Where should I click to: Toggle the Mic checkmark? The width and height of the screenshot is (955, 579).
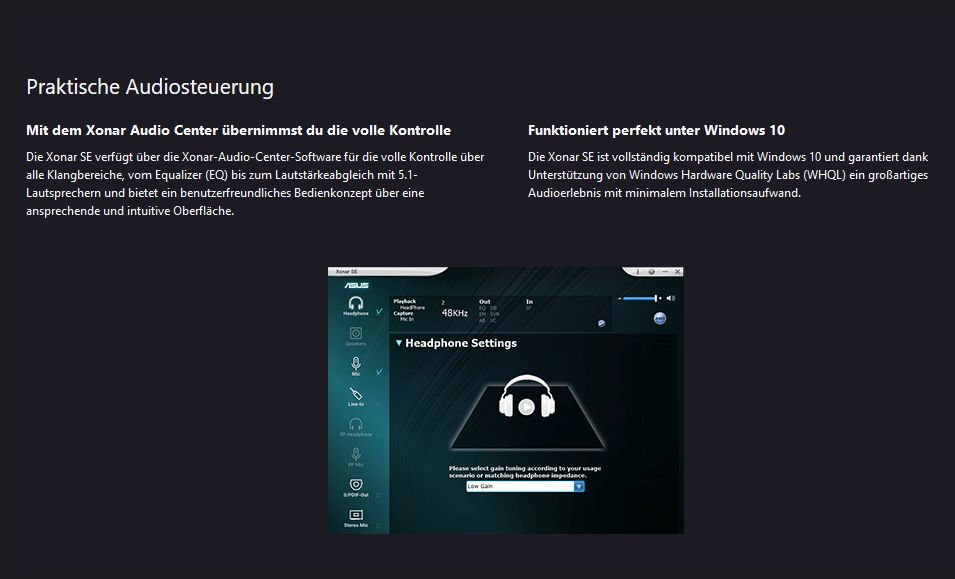[379, 371]
